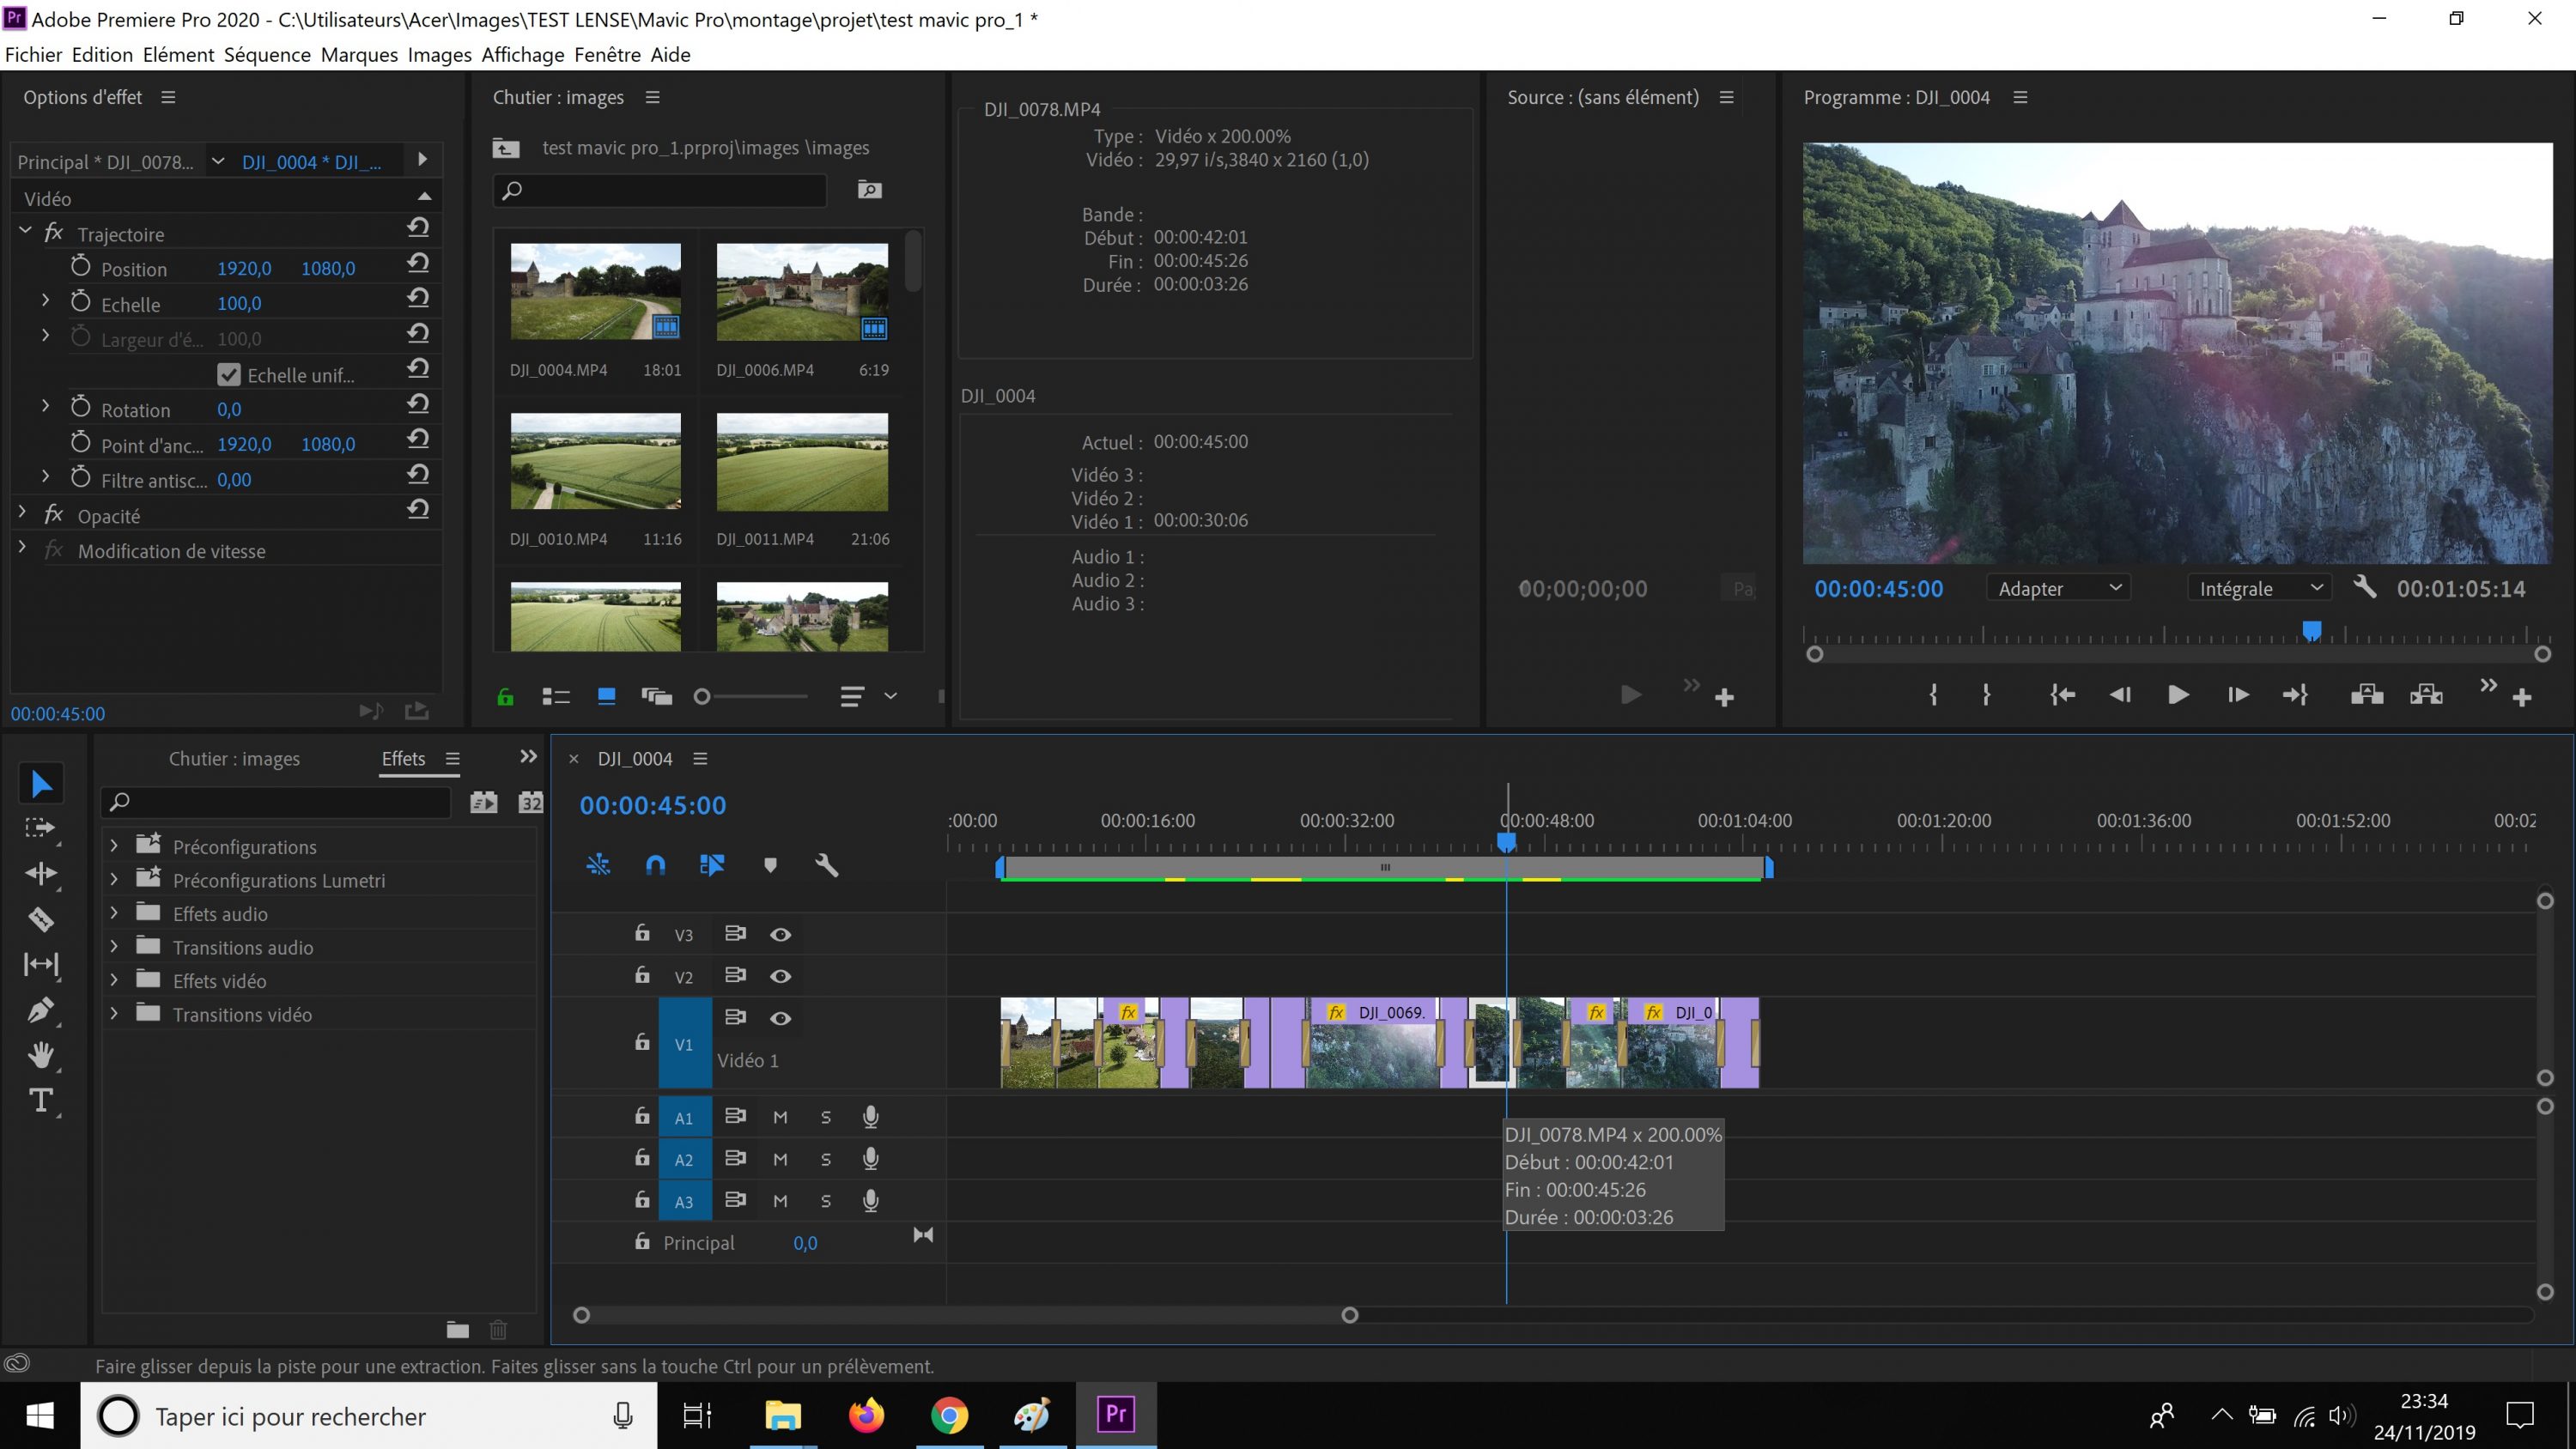Select the DJI_0006.MP4 thumbnail
The height and width of the screenshot is (1449, 2576).
pyautogui.click(x=802, y=292)
